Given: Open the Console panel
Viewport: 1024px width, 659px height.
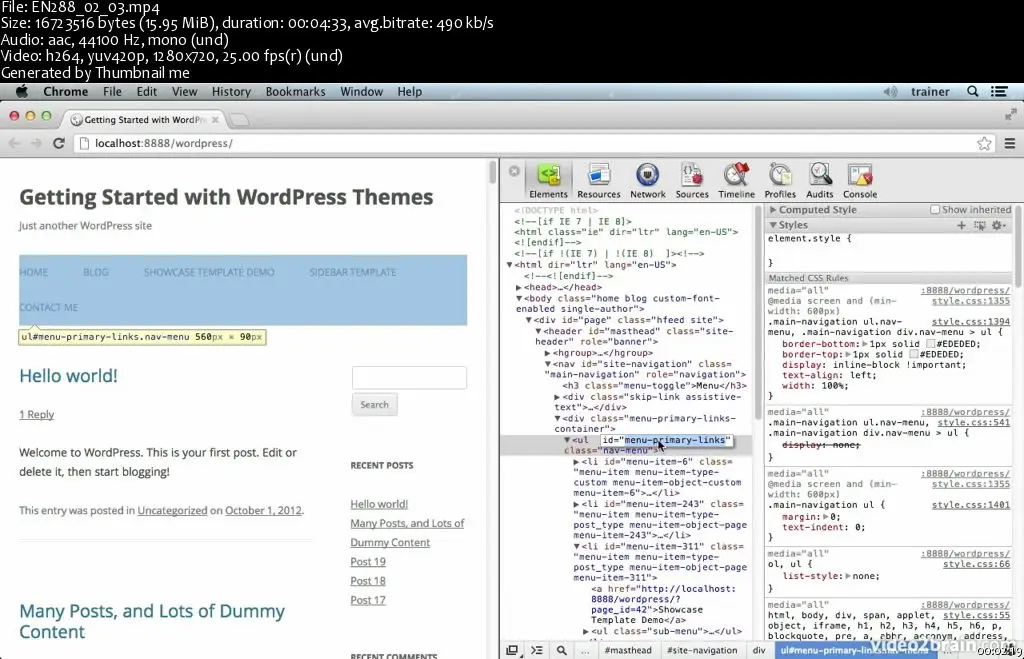Looking at the screenshot, I should point(859,180).
